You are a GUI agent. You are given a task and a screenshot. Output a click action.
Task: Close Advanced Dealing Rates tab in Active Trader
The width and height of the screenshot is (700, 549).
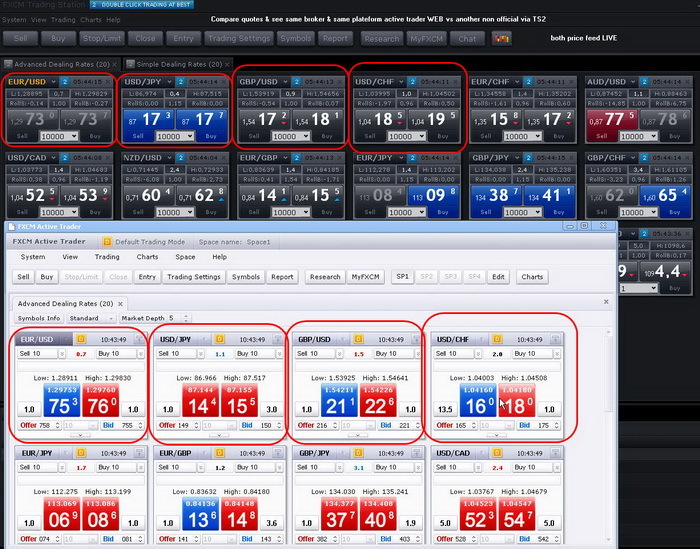(x=120, y=304)
